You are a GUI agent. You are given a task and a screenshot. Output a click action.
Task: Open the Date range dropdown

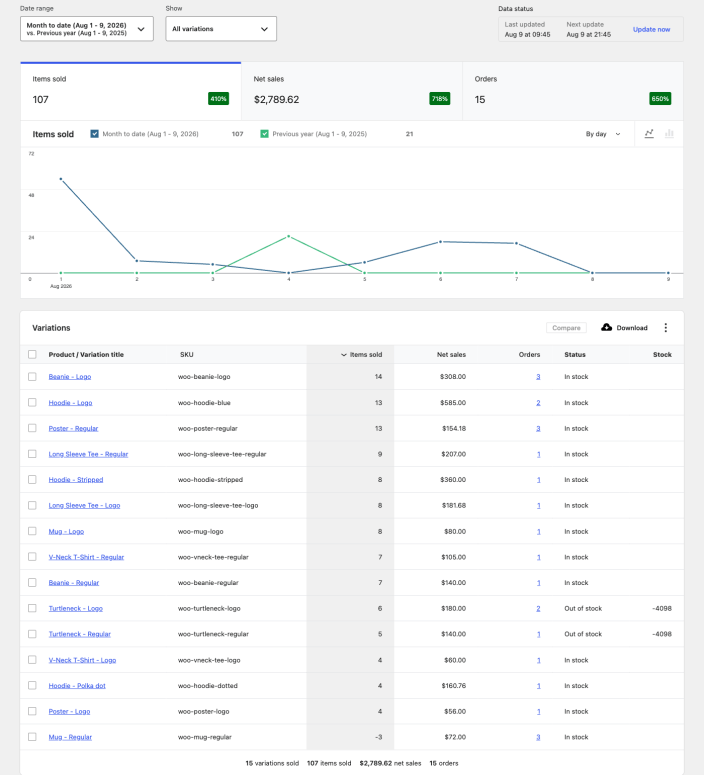[x=87, y=29]
